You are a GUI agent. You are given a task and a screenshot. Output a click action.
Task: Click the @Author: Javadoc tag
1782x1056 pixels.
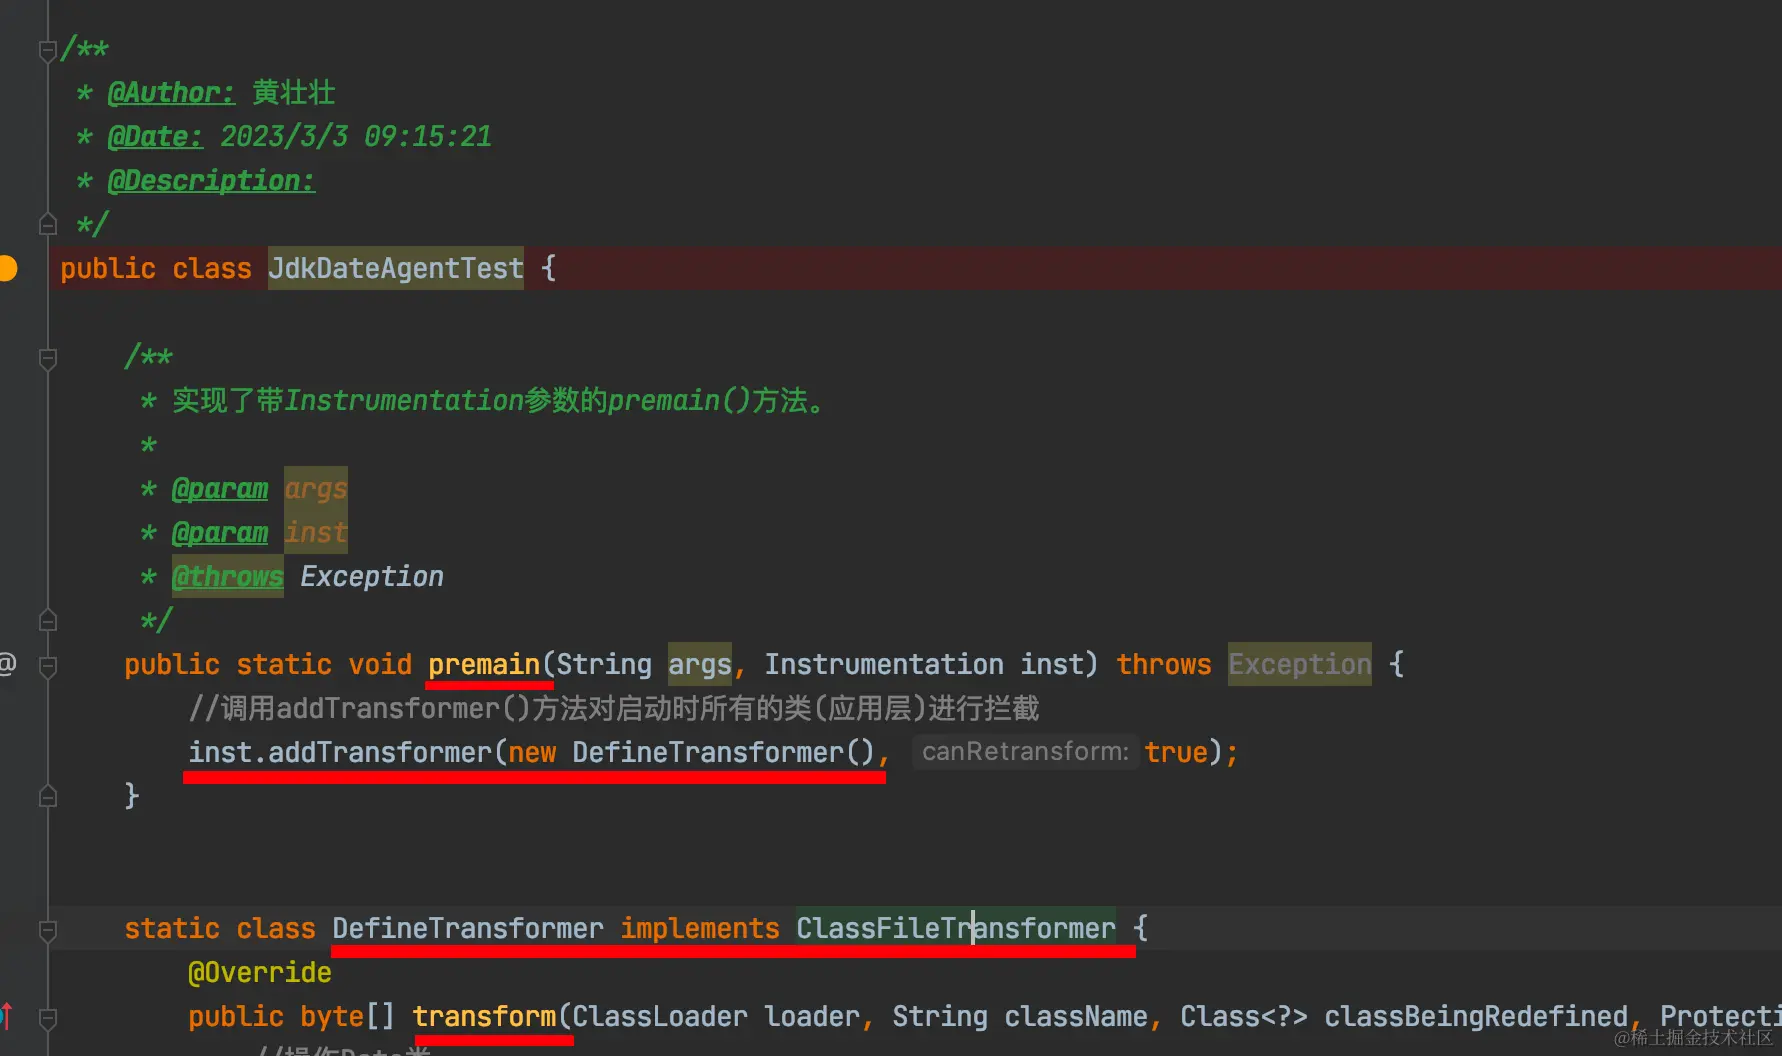pyautogui.click(x=171, y=93)
